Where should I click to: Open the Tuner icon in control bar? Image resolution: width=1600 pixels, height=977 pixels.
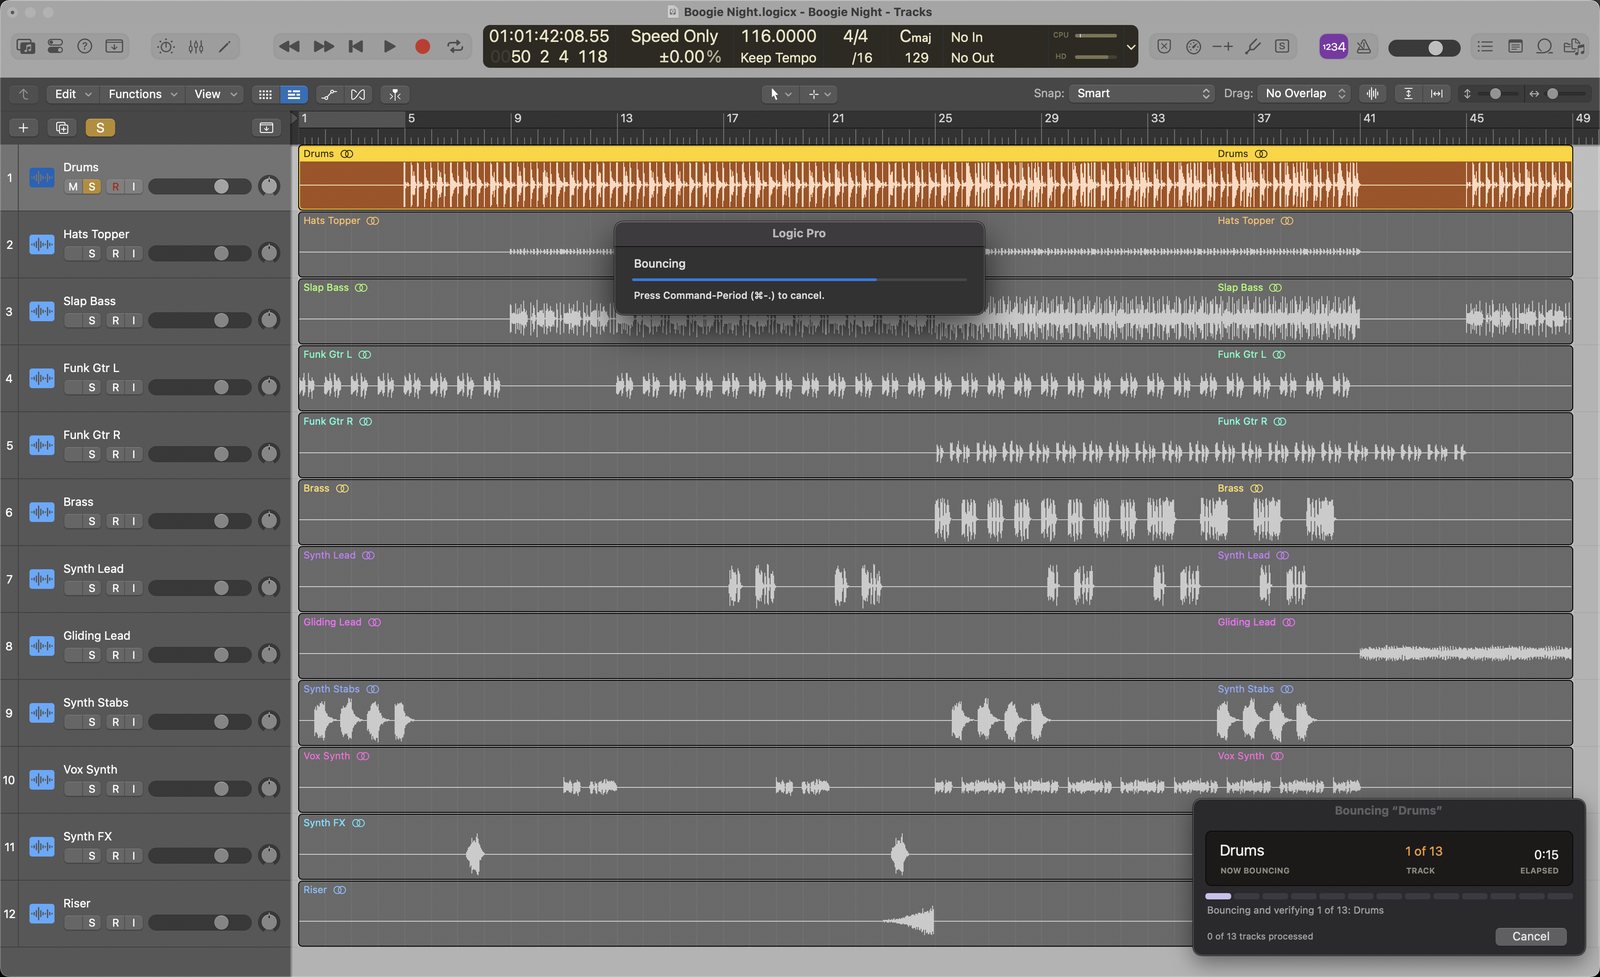point(1252,46)
